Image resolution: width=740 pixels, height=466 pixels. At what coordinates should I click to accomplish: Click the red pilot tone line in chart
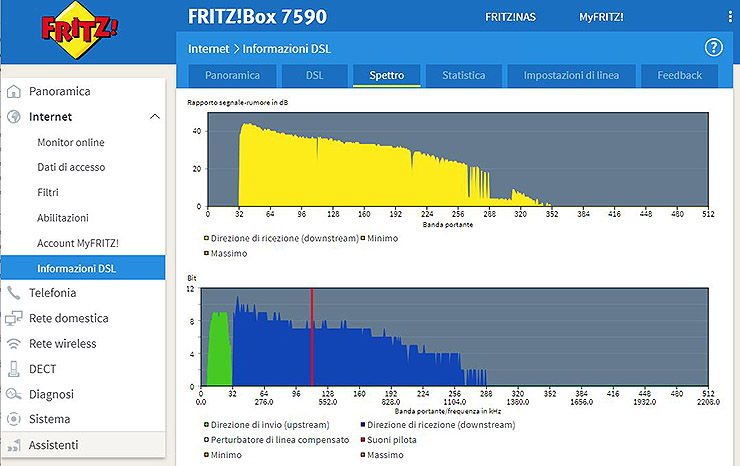(x=312, y=340)
